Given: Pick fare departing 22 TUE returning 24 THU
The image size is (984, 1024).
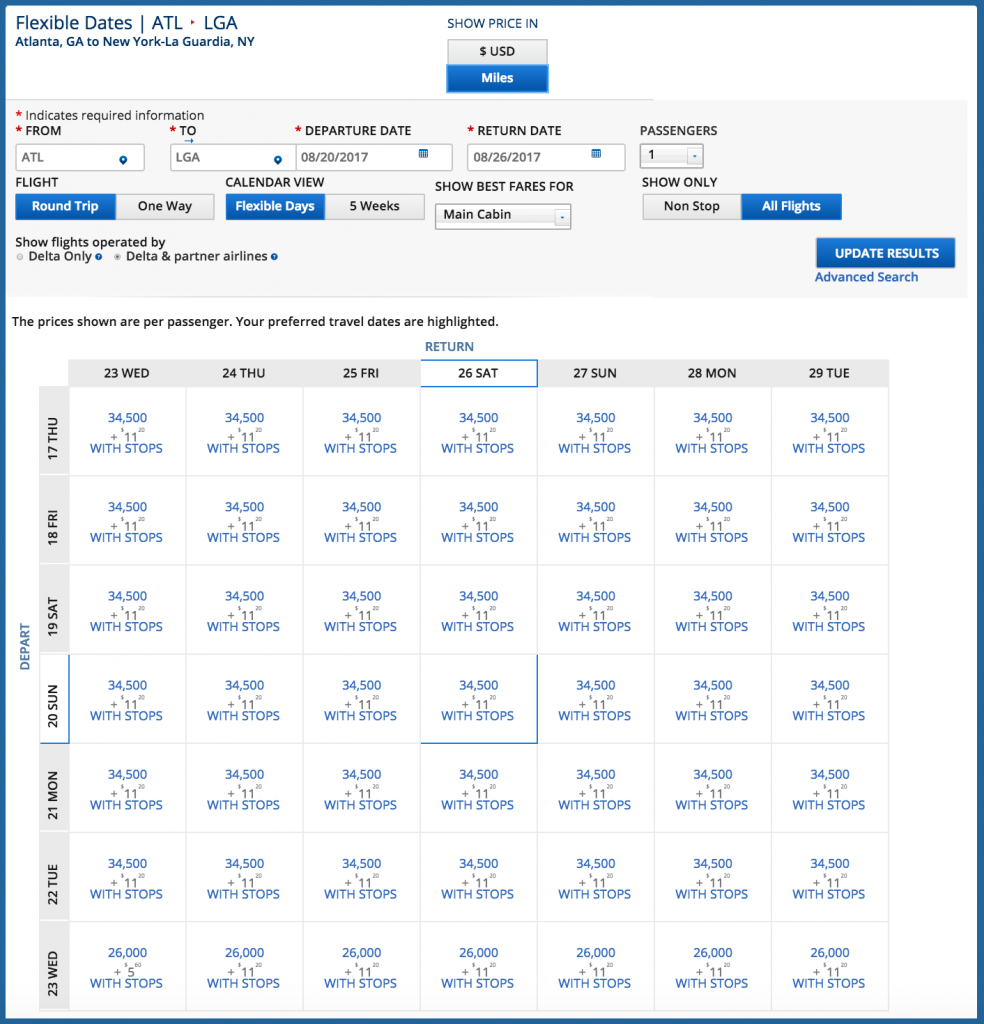Looking at the screenshot, I should tap(244, 878).
